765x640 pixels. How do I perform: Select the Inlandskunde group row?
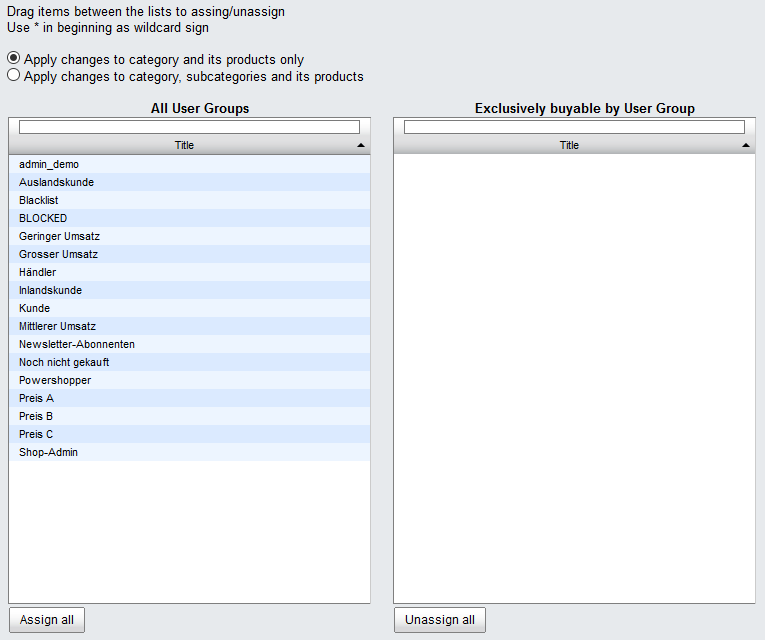(x=189, y=291)
